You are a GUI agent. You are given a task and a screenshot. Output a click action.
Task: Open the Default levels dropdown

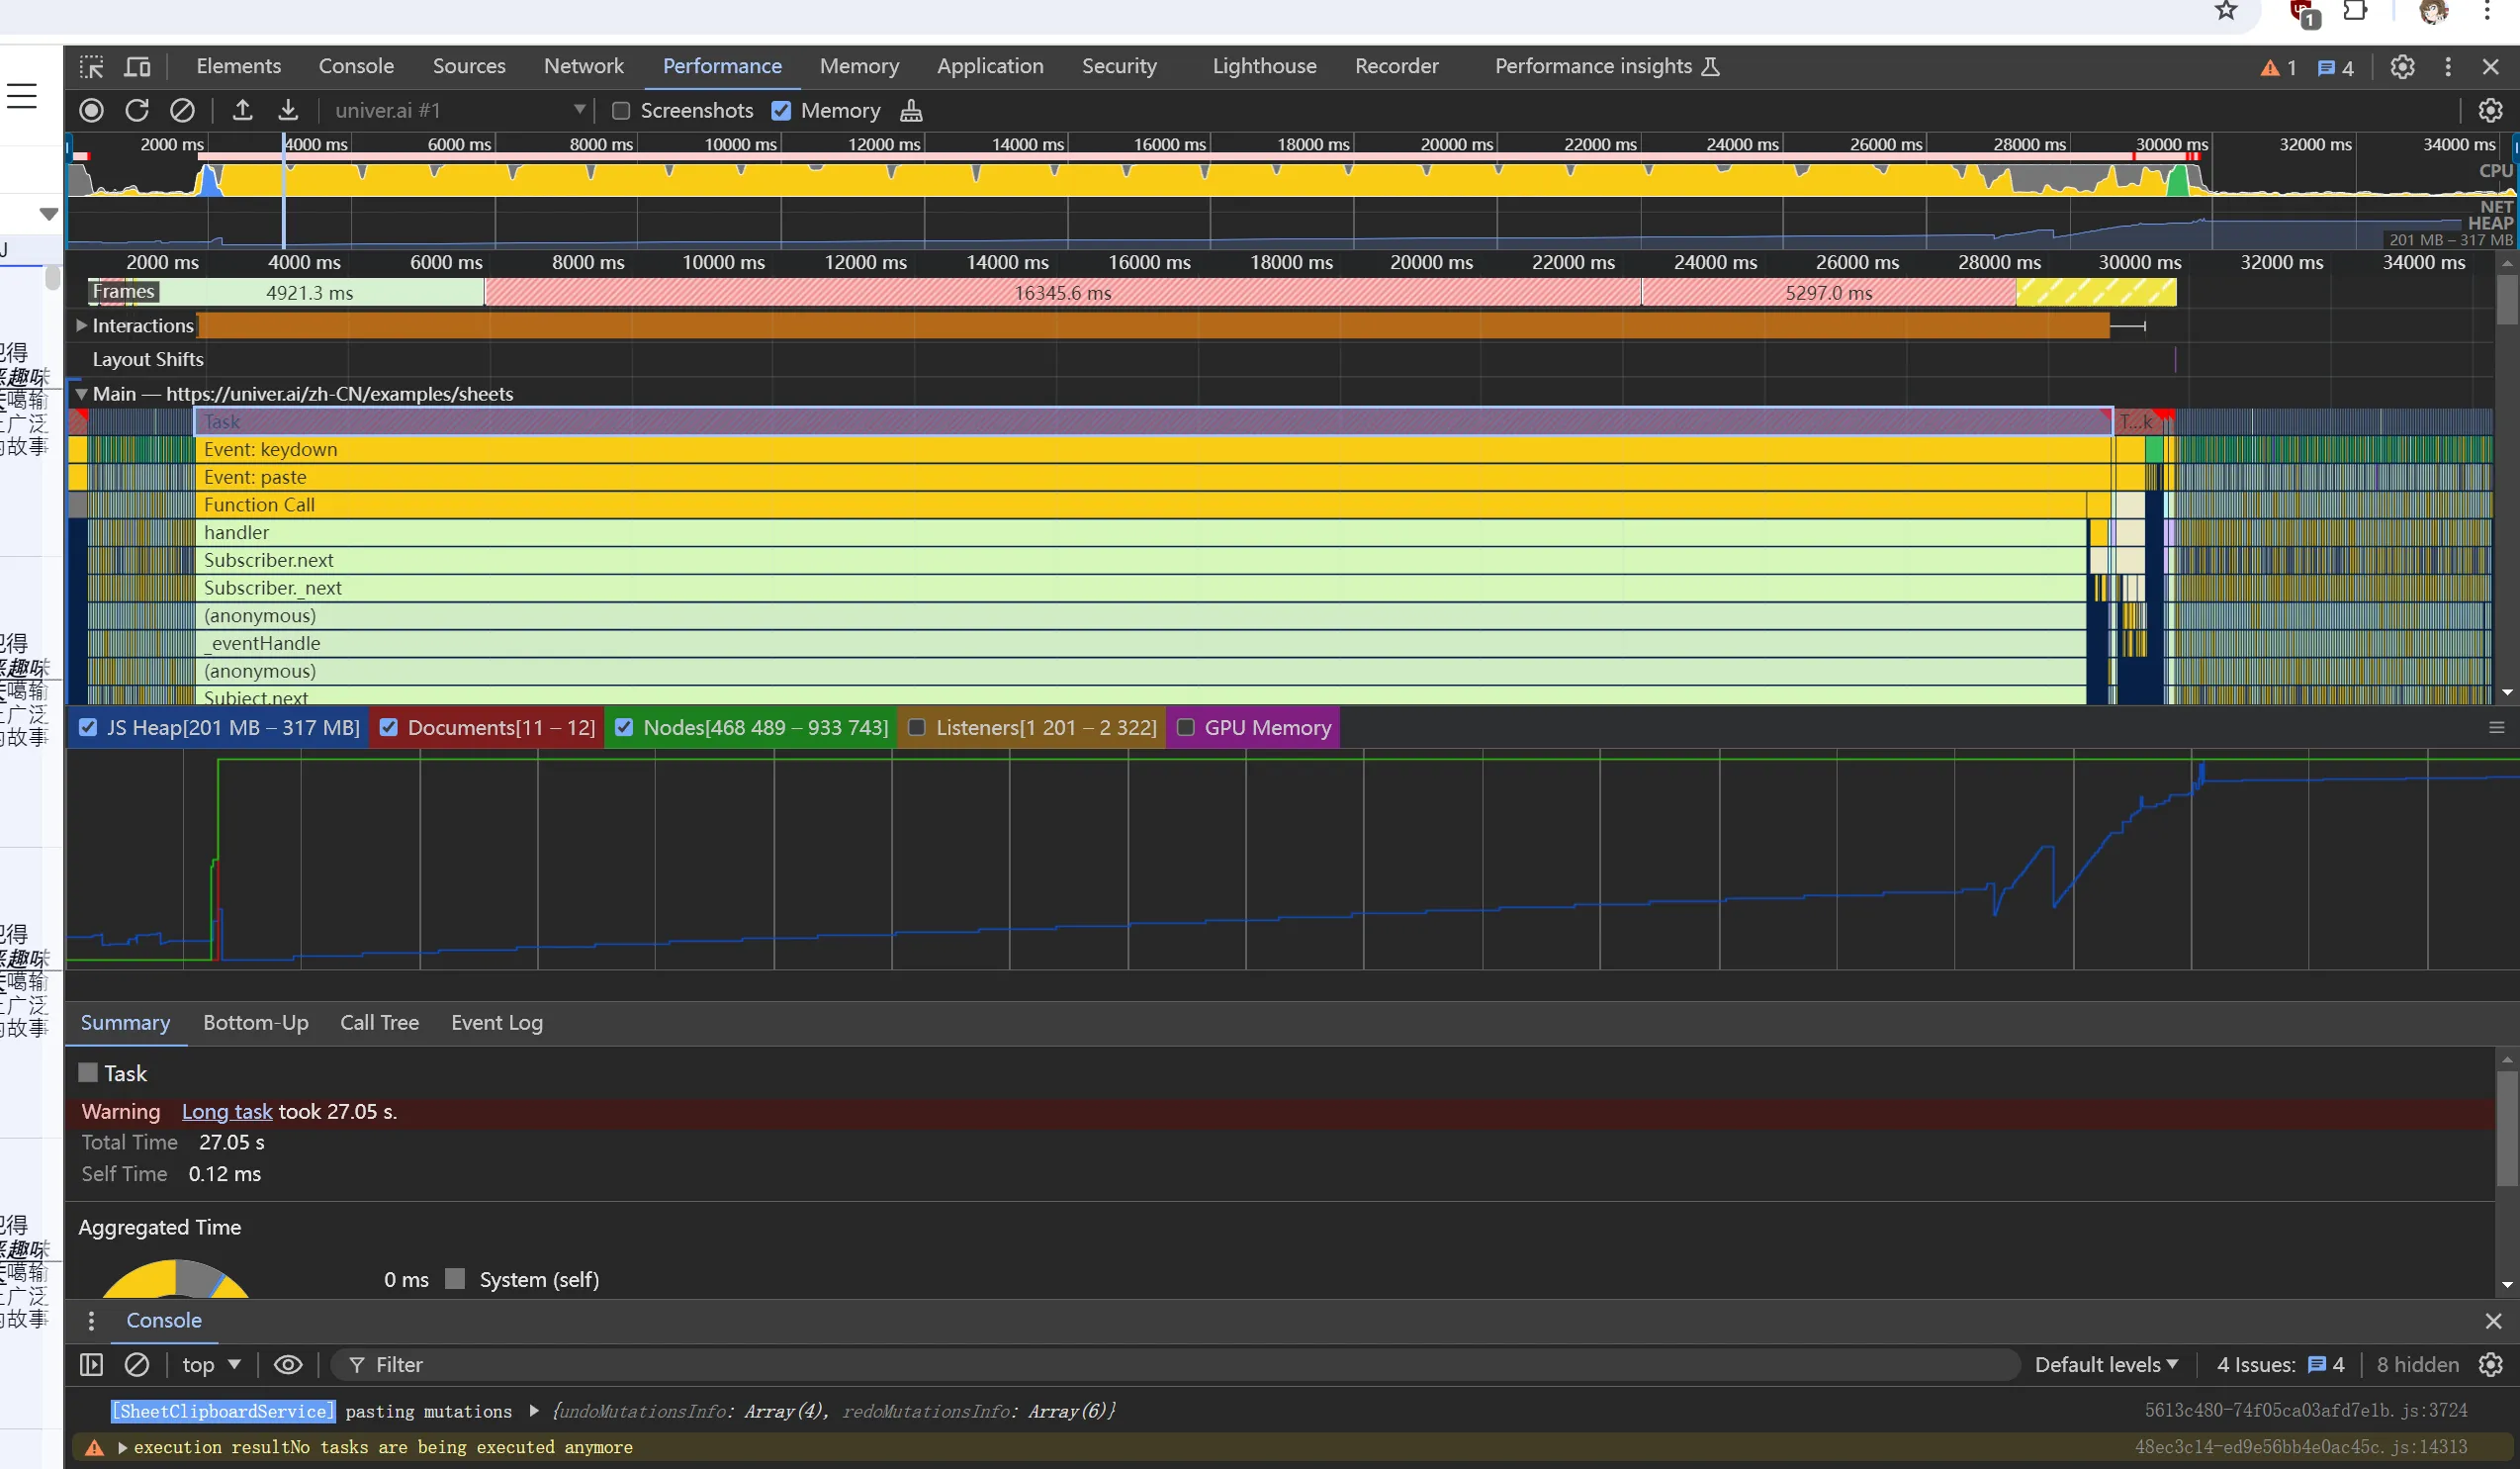(2105, 1365)
